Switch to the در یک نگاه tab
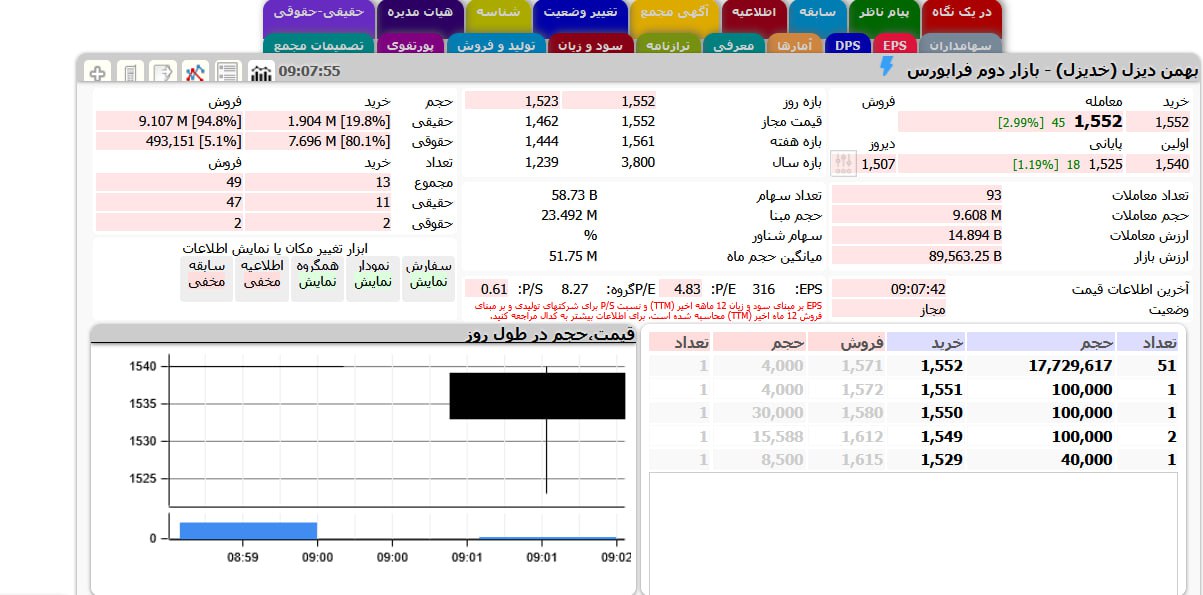 (x=960, y=14)
